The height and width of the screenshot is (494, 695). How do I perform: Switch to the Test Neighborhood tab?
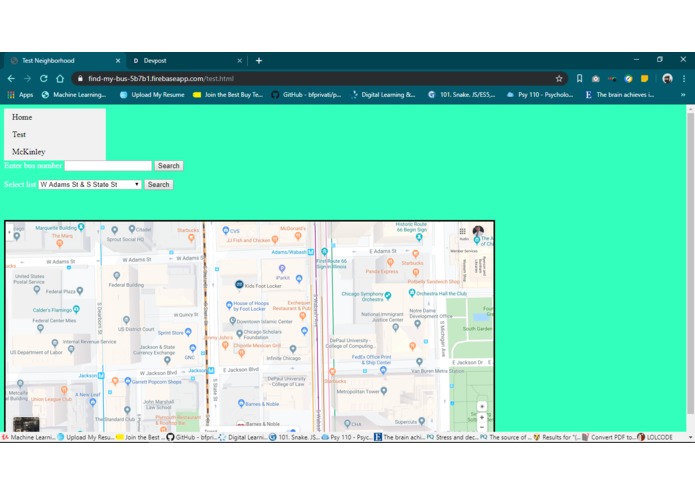[65, 61]
